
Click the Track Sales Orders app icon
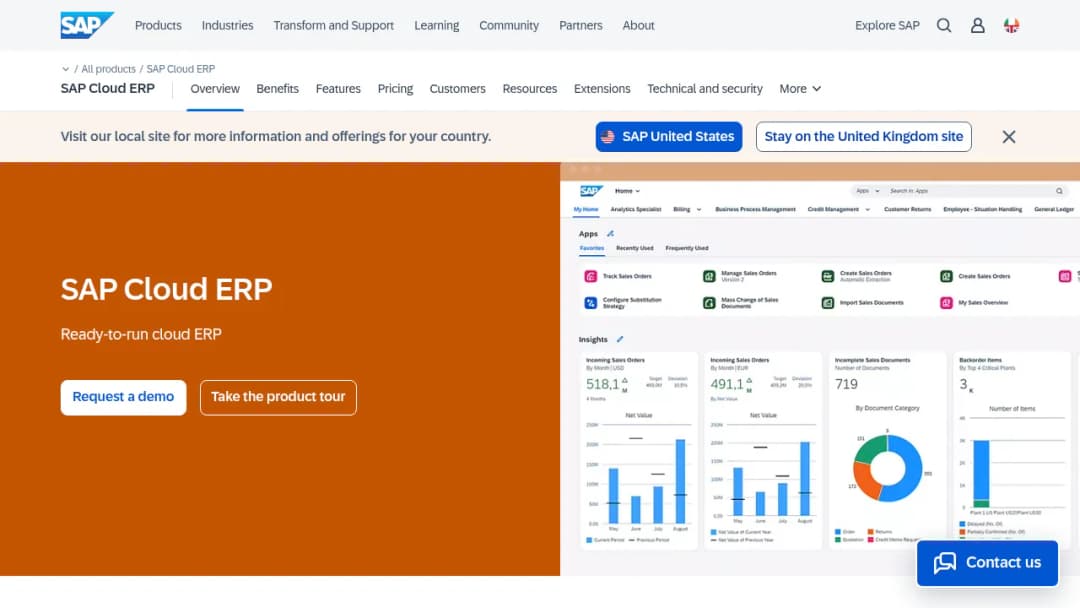590,276
